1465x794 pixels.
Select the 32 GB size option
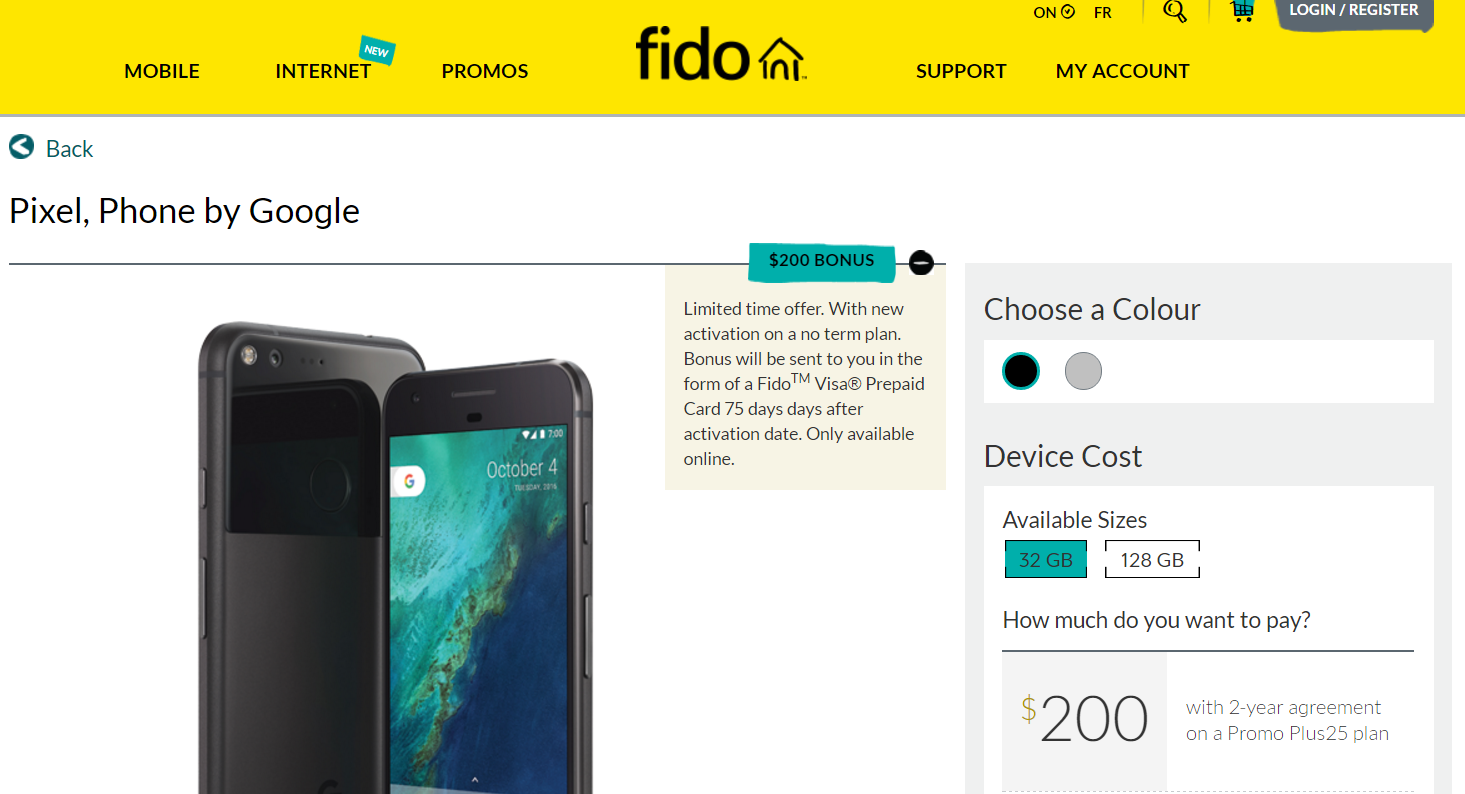(x=1045, y=560)
